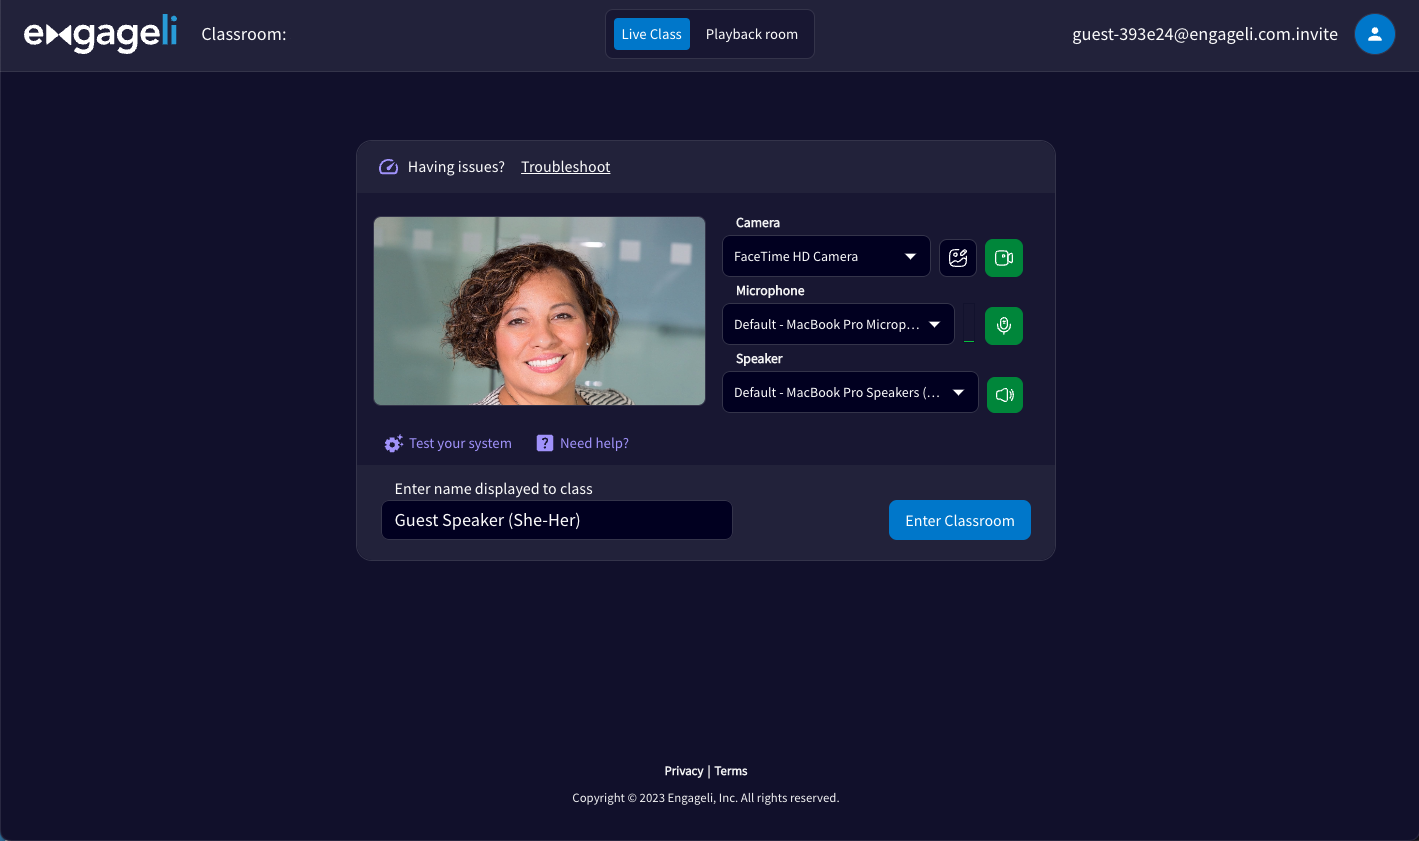
Task: Click the speedometer icon beside Having issues
Action: [x=388, y=167]
